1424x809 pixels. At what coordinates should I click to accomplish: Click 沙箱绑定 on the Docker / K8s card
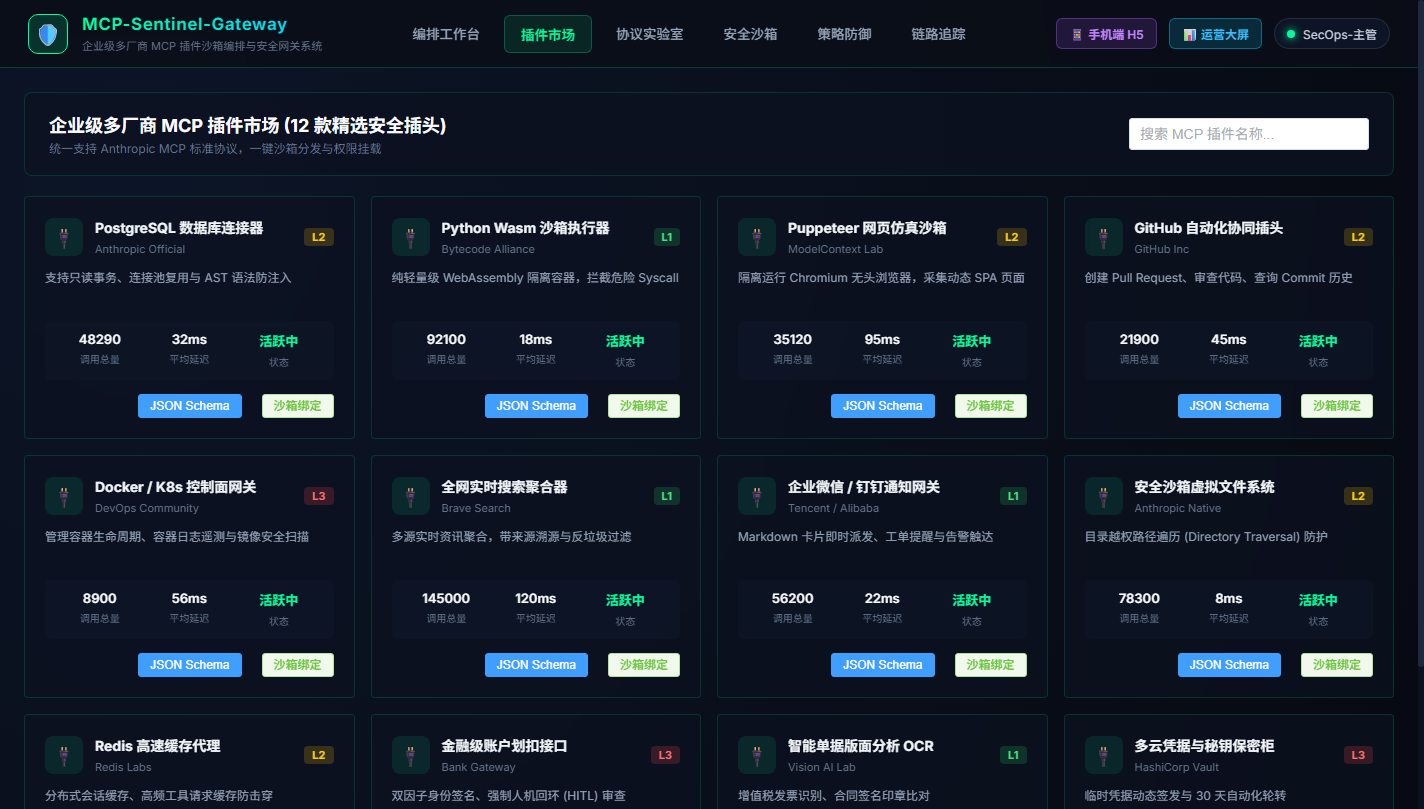(298, 665)
